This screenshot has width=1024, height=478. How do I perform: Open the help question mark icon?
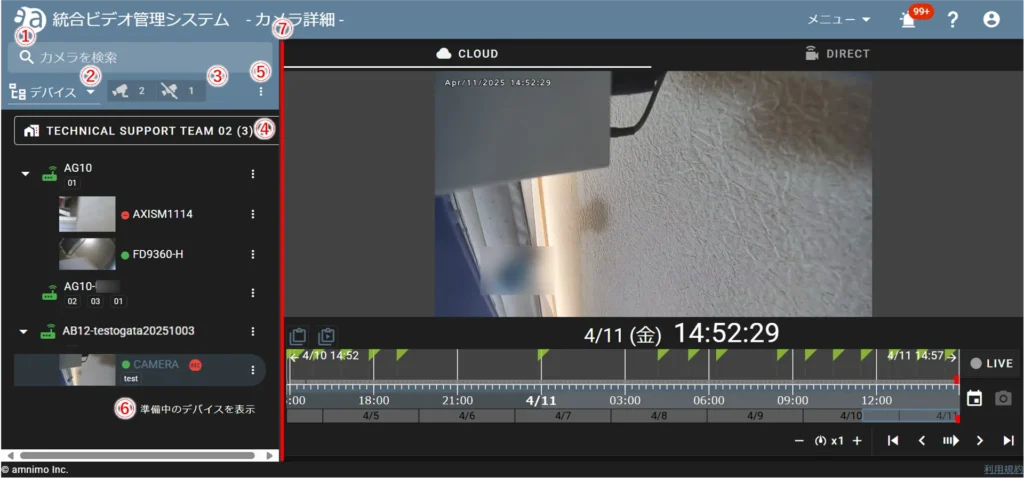[x=952, y=20]
